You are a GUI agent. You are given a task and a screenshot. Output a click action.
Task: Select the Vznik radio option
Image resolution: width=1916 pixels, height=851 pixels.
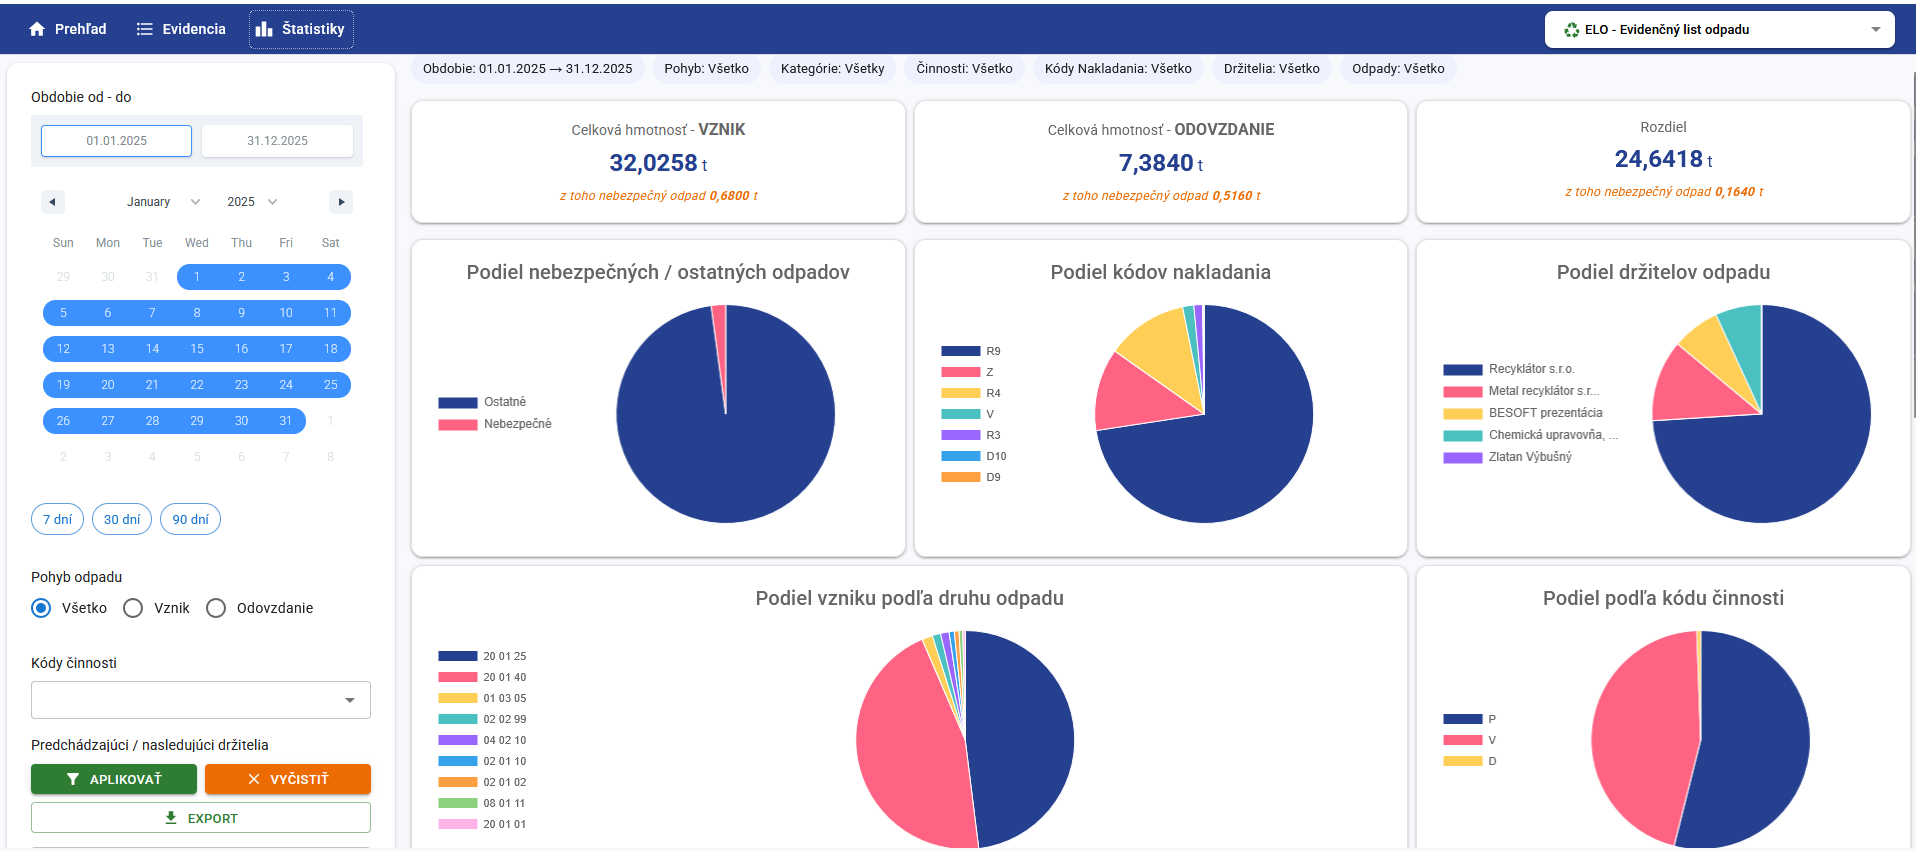133,608
